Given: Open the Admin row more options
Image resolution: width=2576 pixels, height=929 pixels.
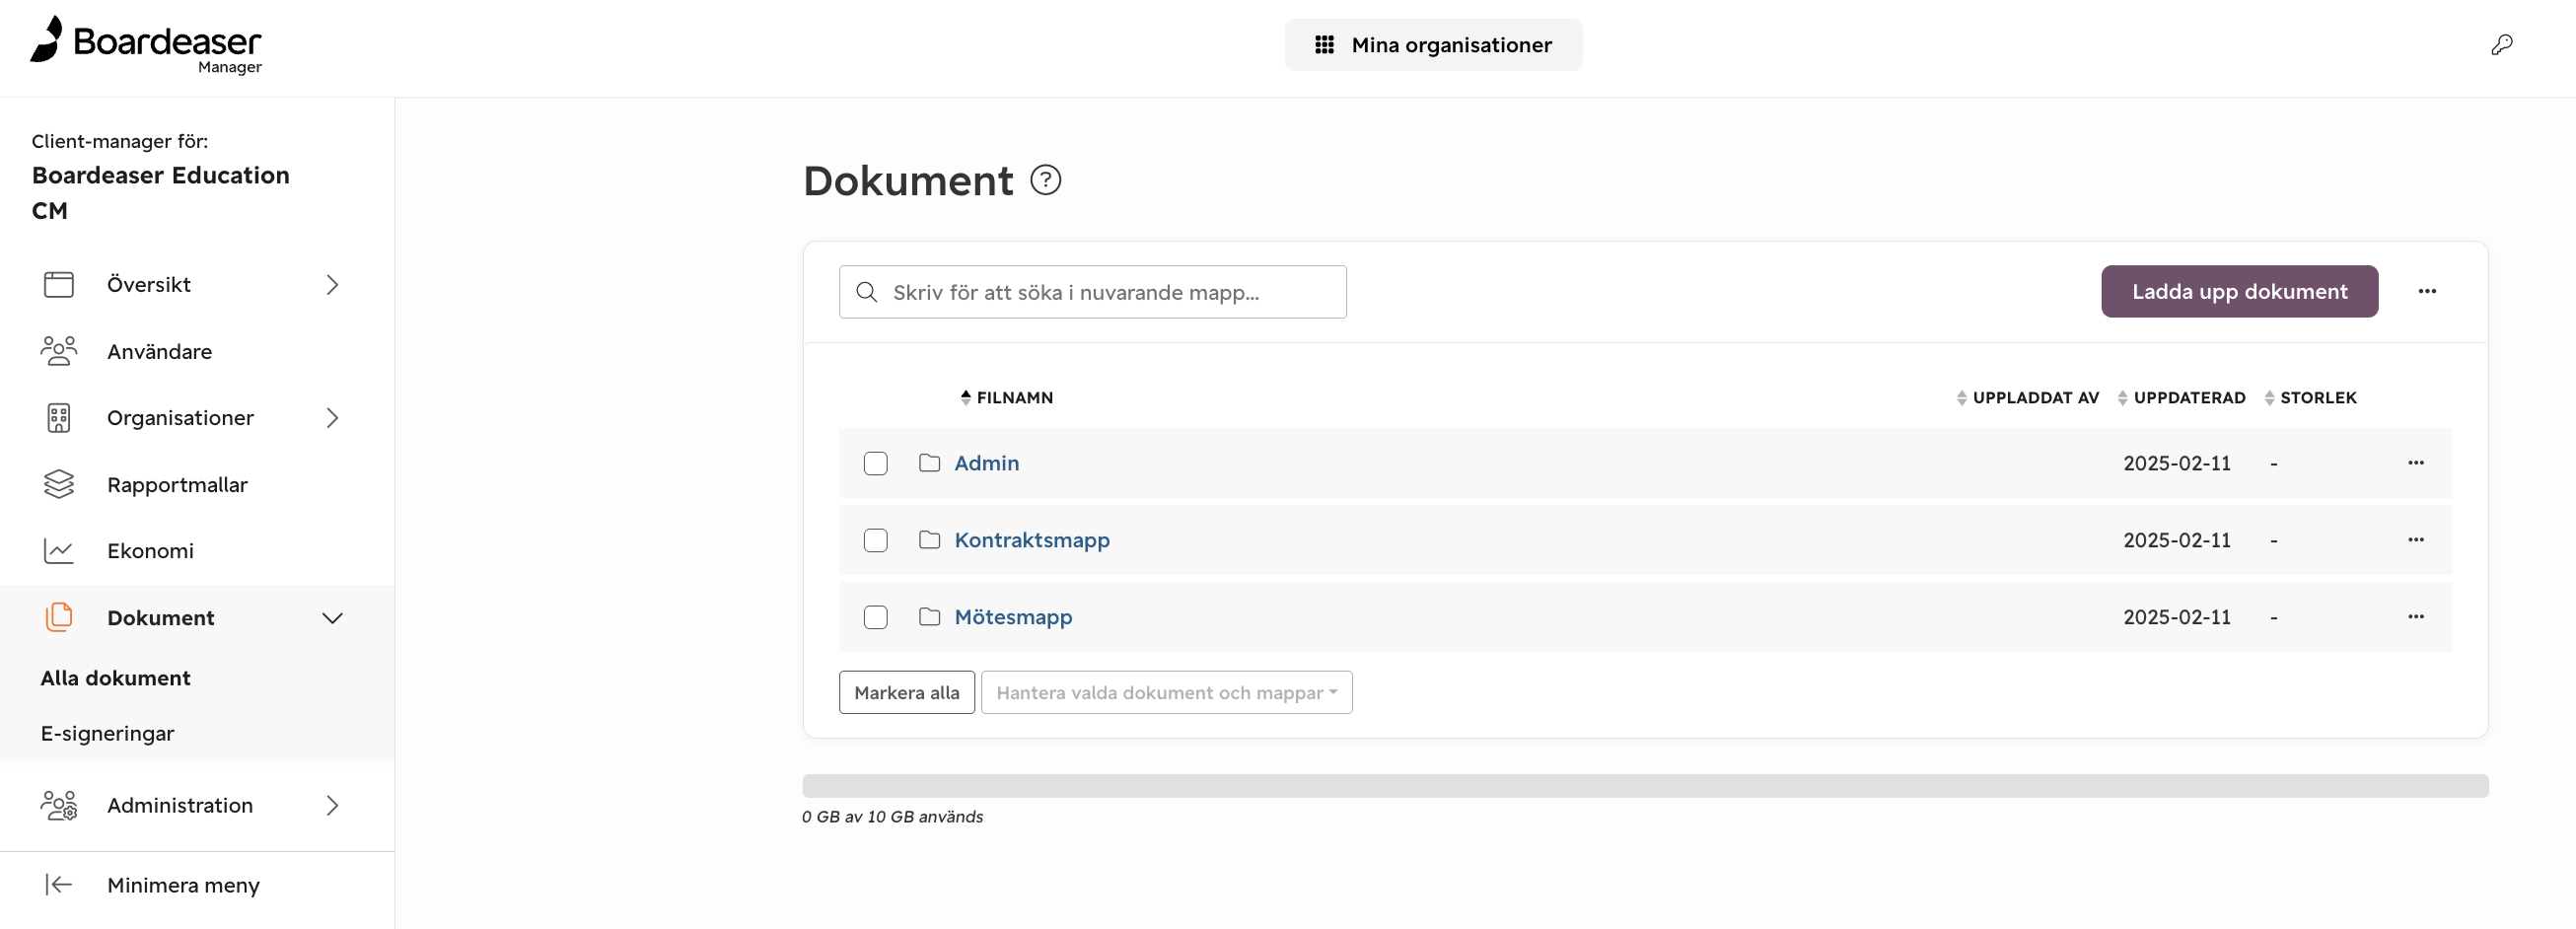Looking at the screenshot, I should click(x=2415, y=462).
